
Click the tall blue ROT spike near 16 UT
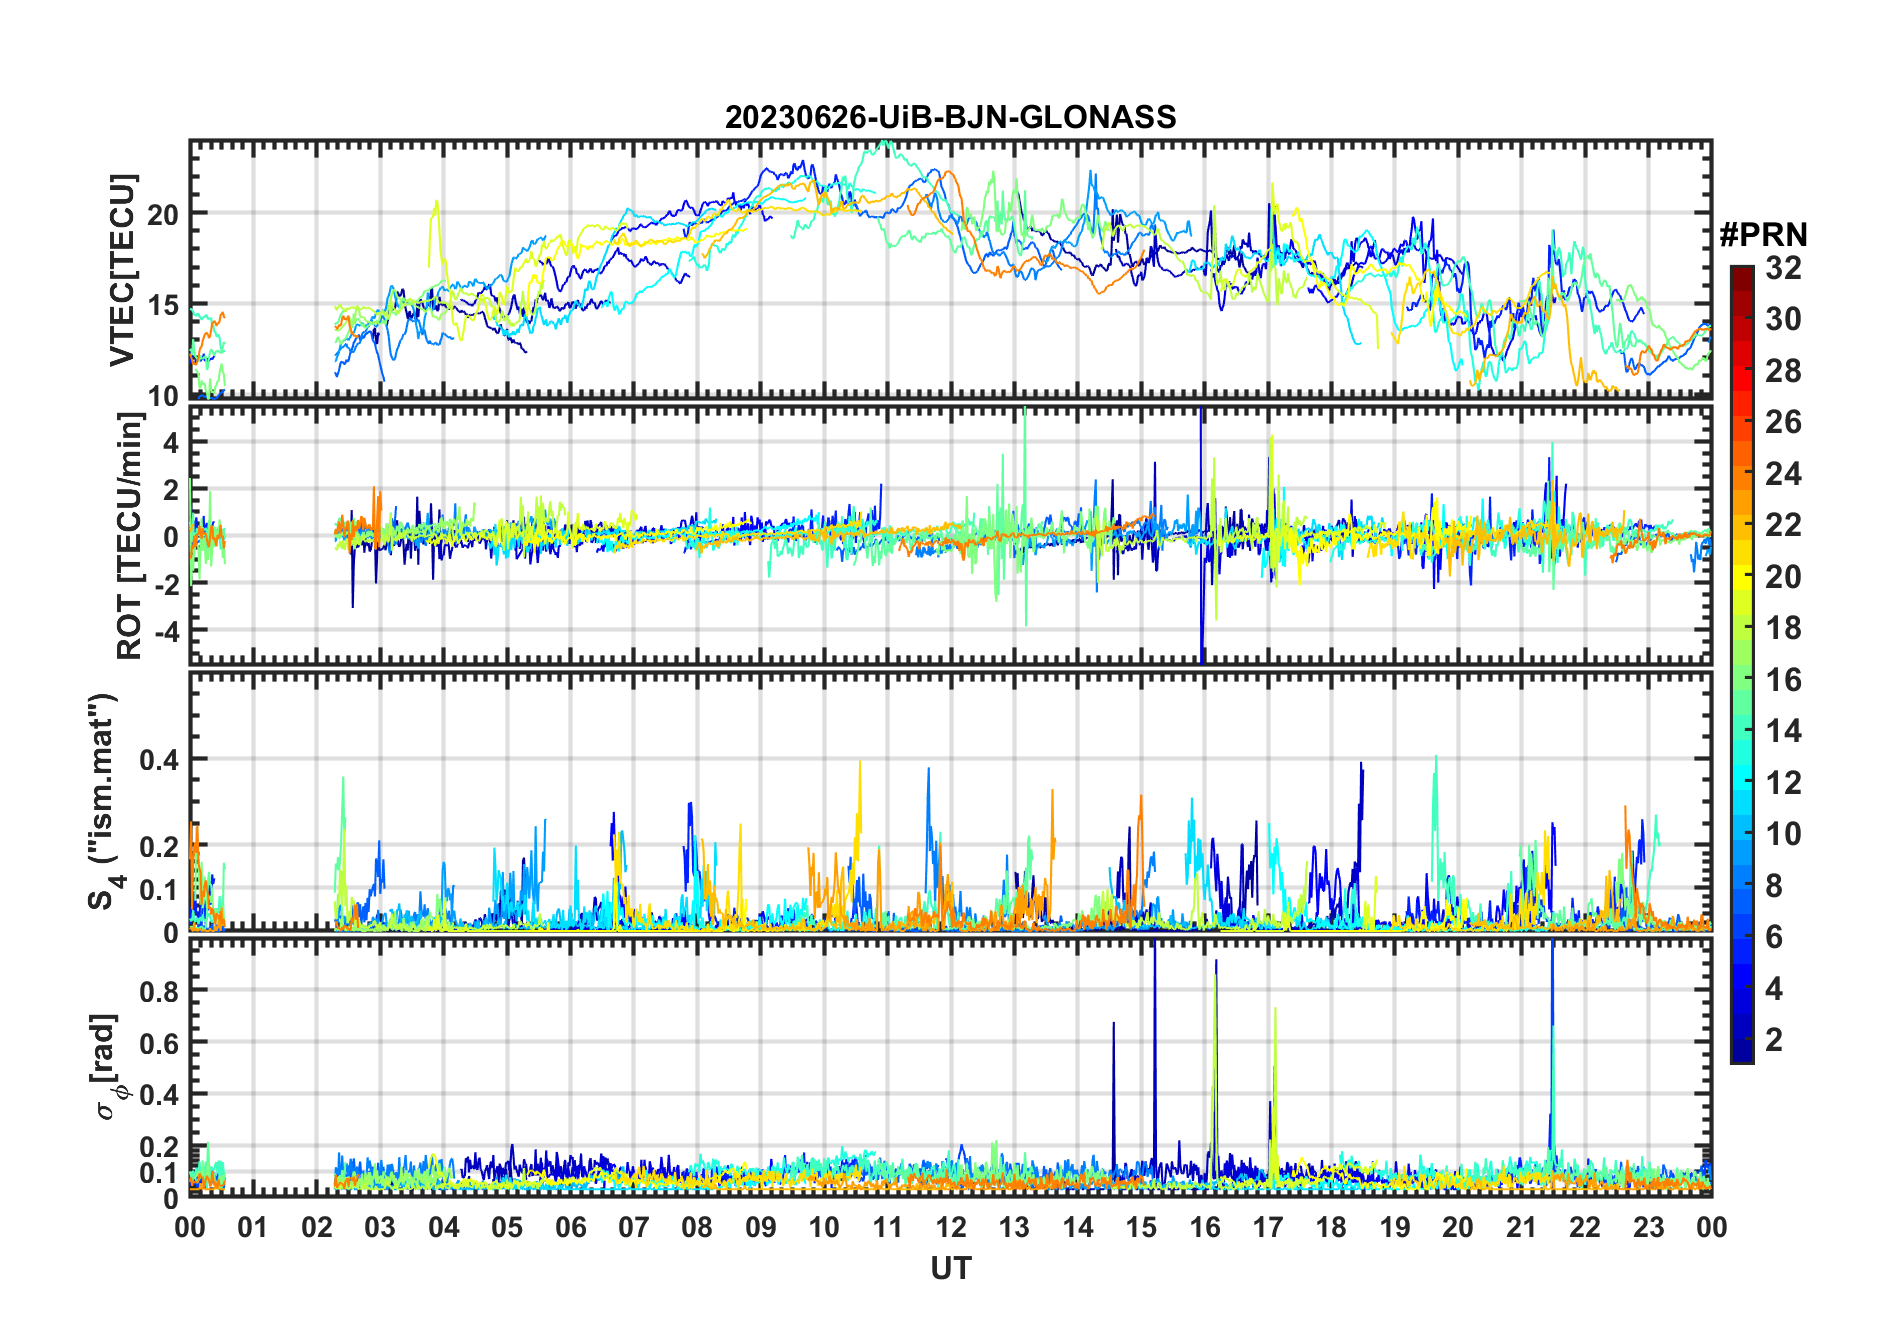[x=1201, y=535]
